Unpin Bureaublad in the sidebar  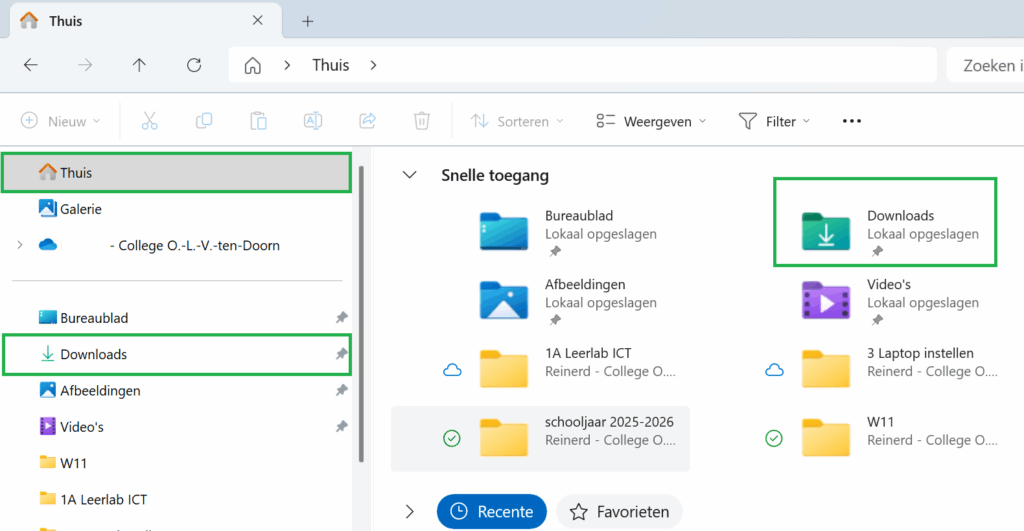click(341, 318)
